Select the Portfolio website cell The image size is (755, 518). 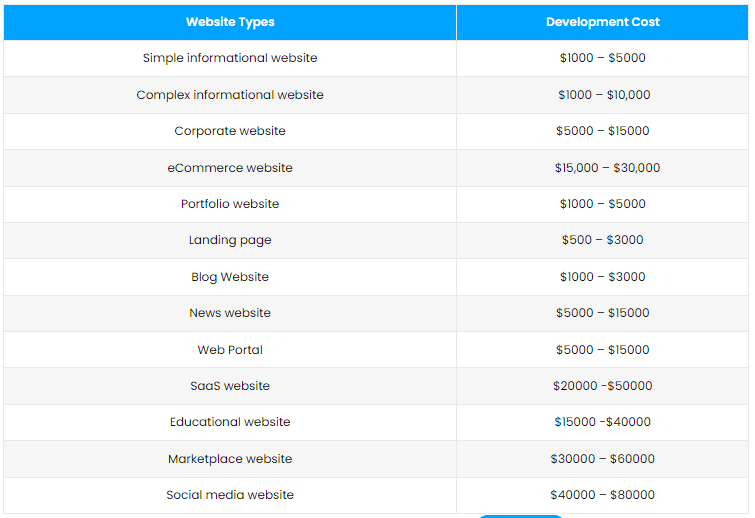[x=230, y=204]
